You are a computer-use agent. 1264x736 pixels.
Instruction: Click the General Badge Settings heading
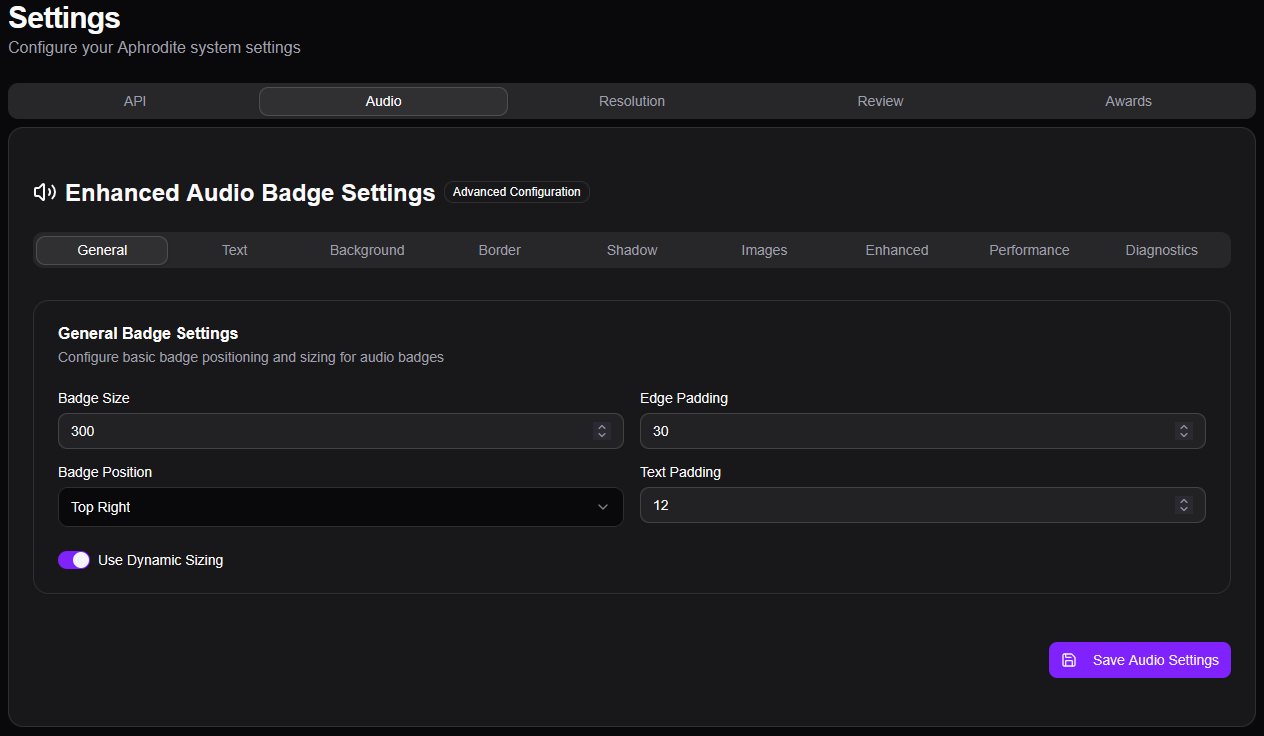(x=148, y=333)
